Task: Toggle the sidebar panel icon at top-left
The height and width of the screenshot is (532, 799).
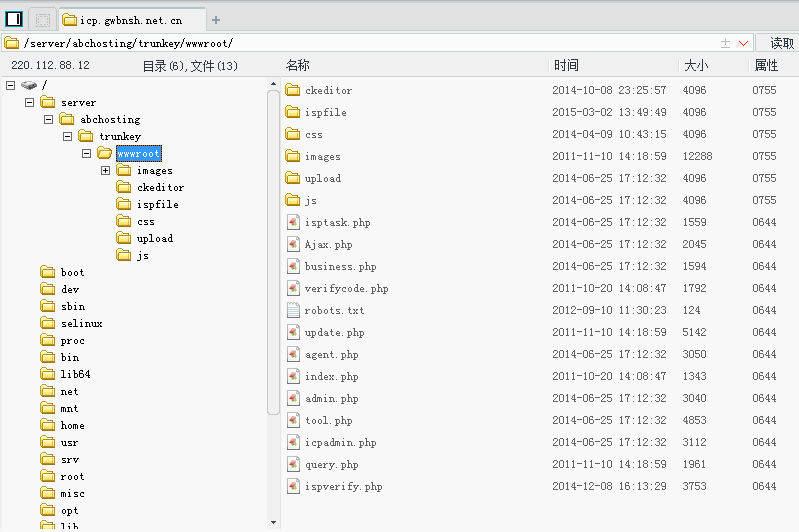Action: (x=14, y=19)
